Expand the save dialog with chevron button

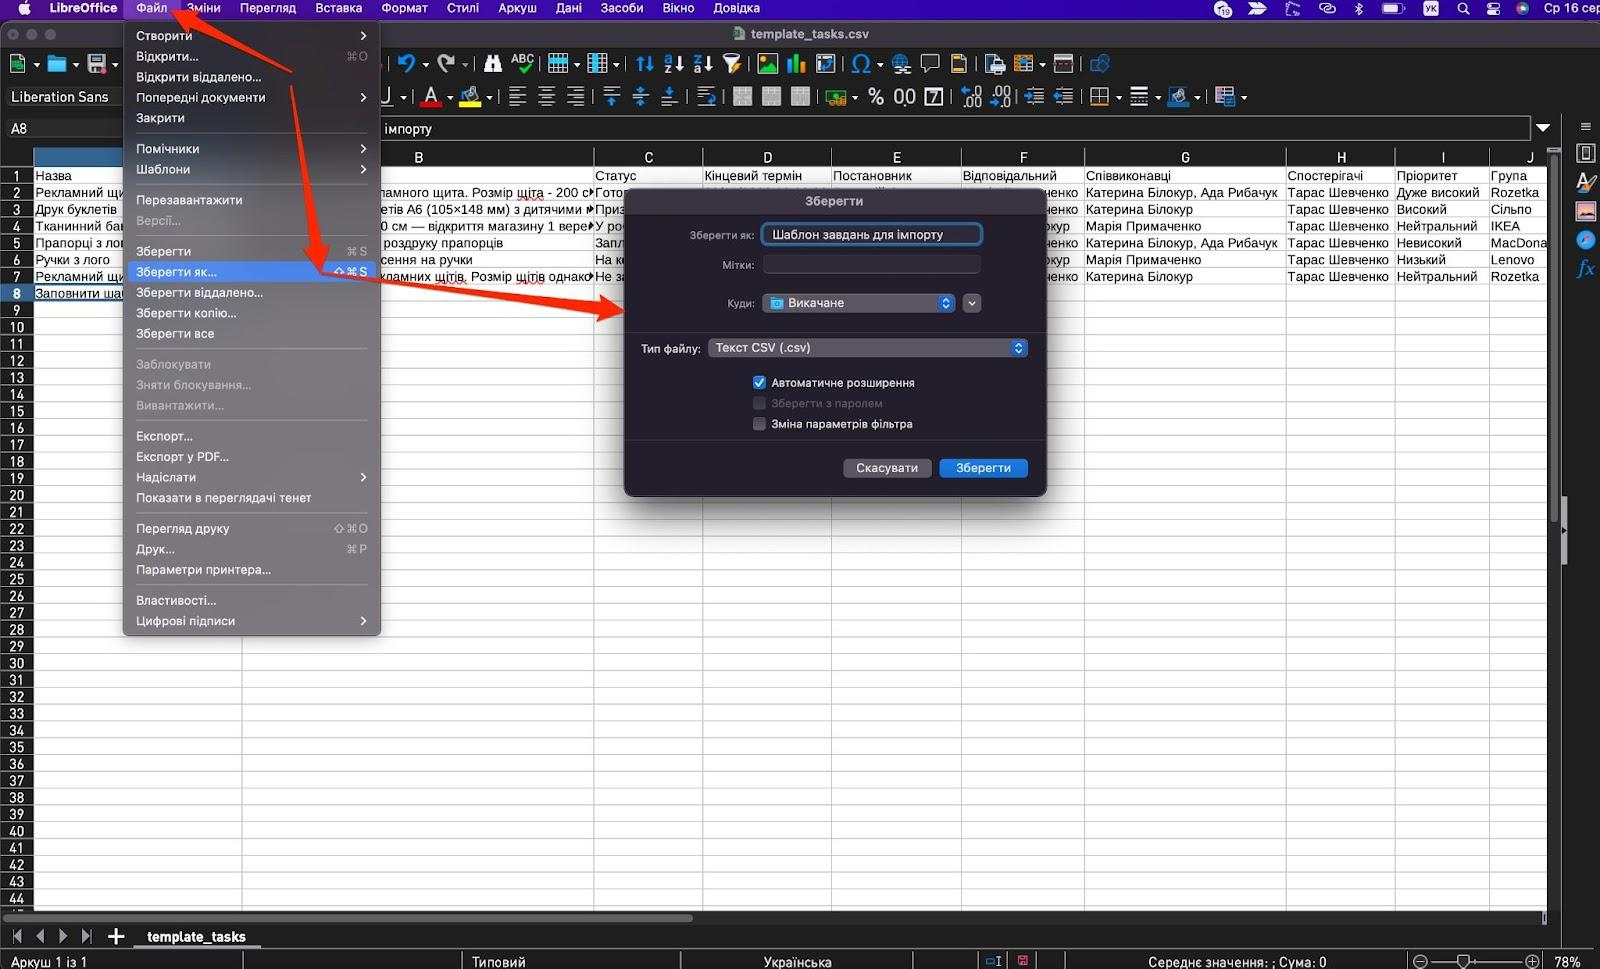pos(971,303)
